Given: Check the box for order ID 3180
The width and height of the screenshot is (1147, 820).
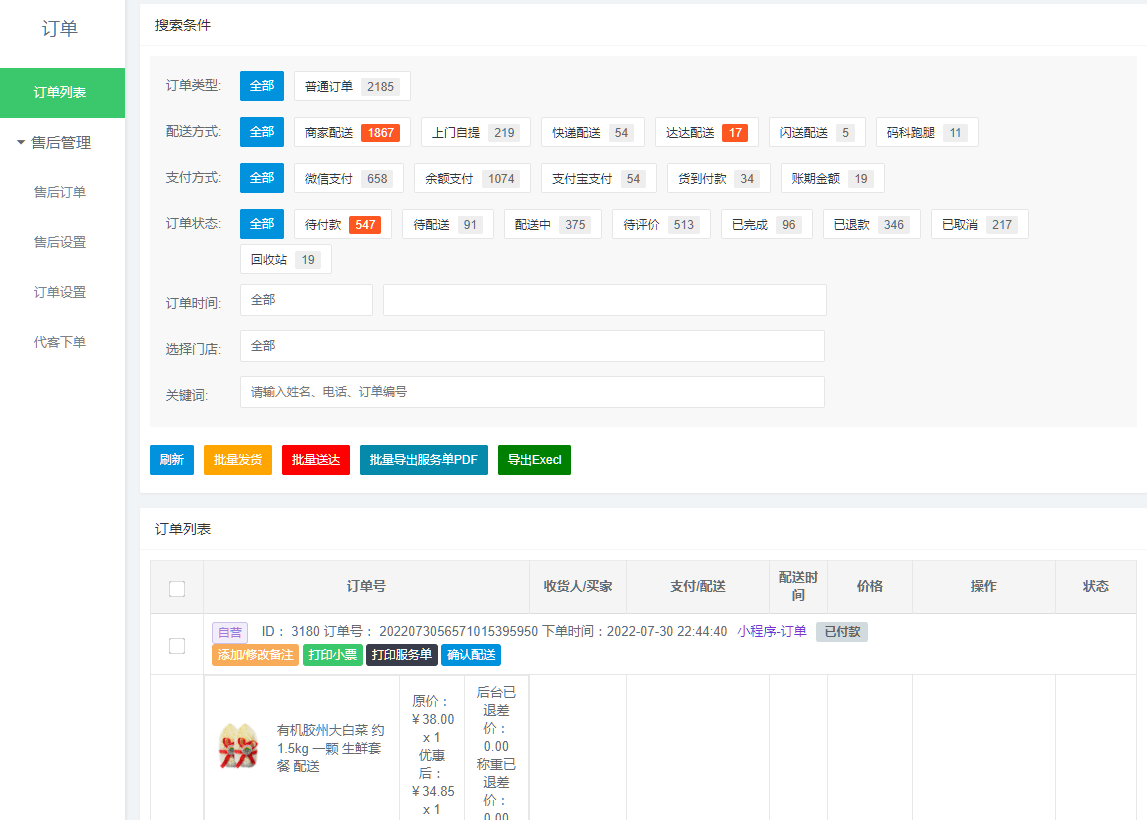Looking at the screenshot, I should 177,646.
